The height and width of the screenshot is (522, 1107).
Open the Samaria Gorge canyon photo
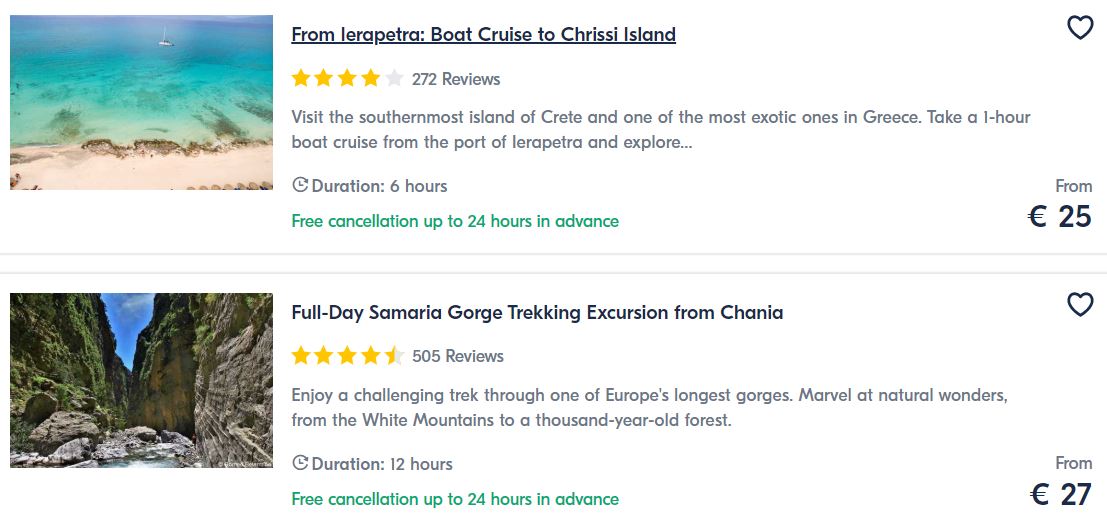point(141,380)
